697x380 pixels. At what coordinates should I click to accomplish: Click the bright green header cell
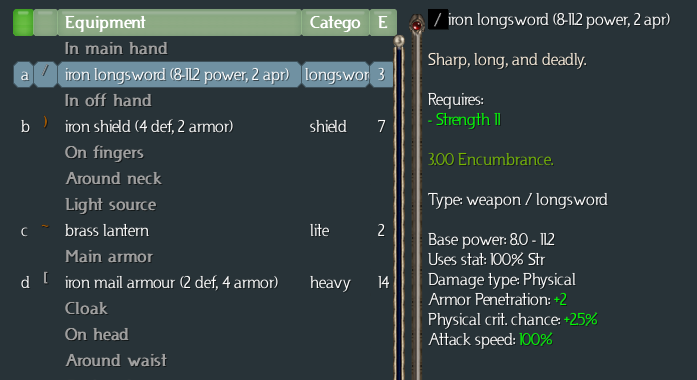[x=23, y=22]
